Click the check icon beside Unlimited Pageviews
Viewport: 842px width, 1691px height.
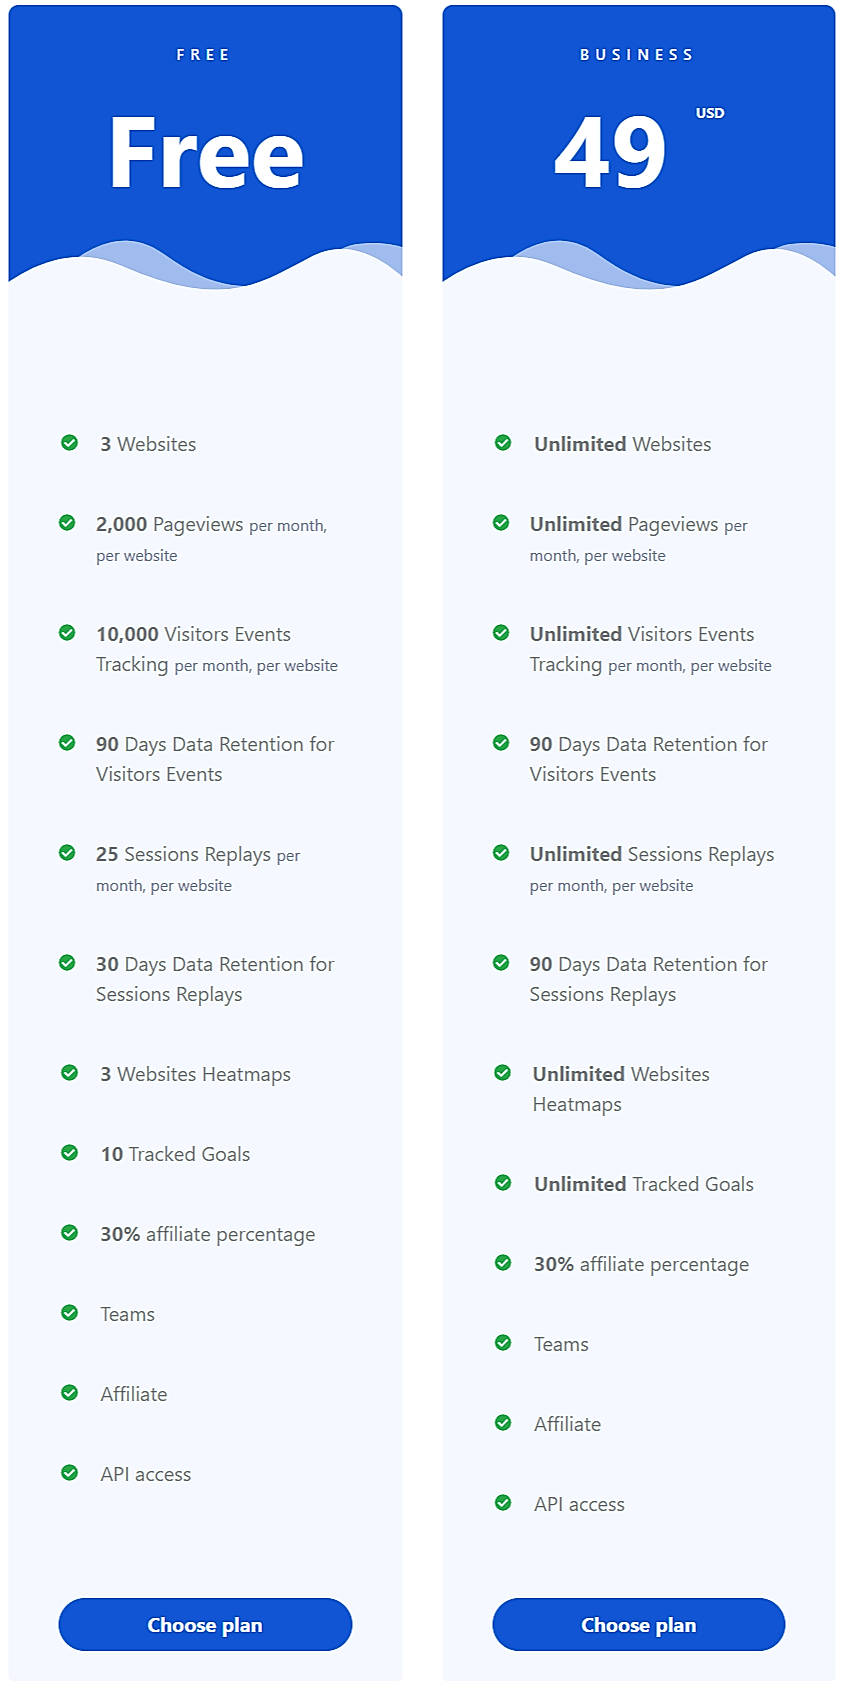(502, 521)
